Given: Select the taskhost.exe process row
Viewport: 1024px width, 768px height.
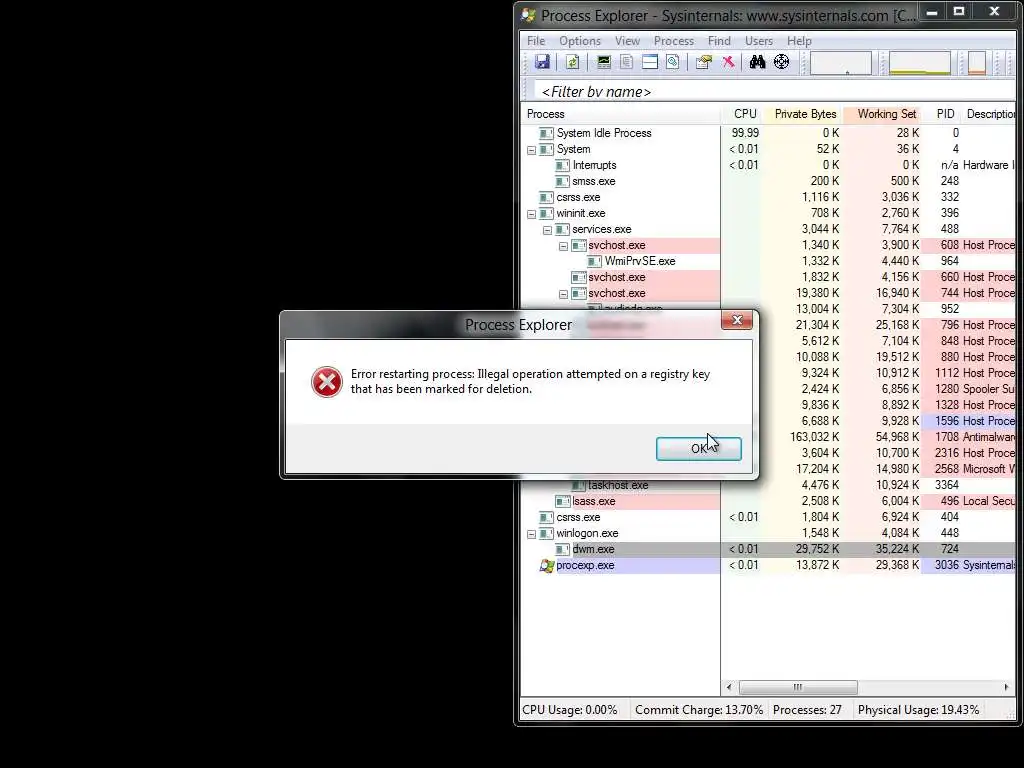Looking at the screenshot, I should click(769, 485).
